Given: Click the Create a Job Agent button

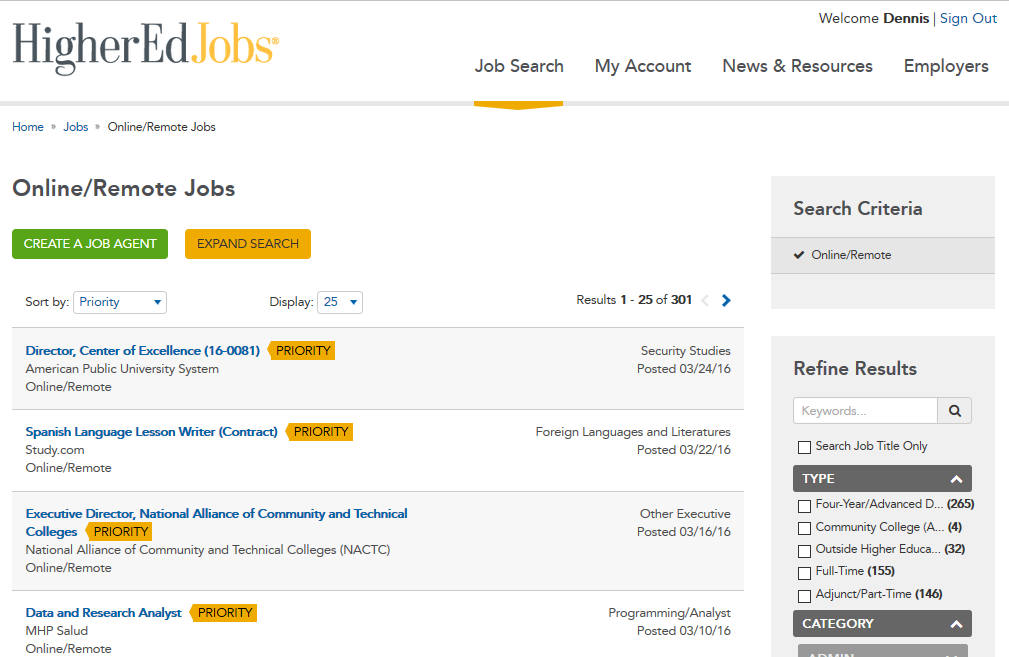Looking at the screenshot, I should [x=90, y=244].
